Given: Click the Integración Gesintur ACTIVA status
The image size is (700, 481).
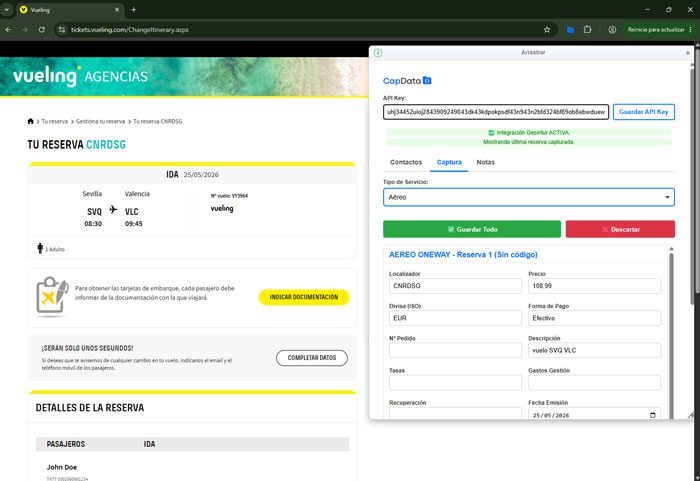Looking at the screenshot, I should pos(529,133).
